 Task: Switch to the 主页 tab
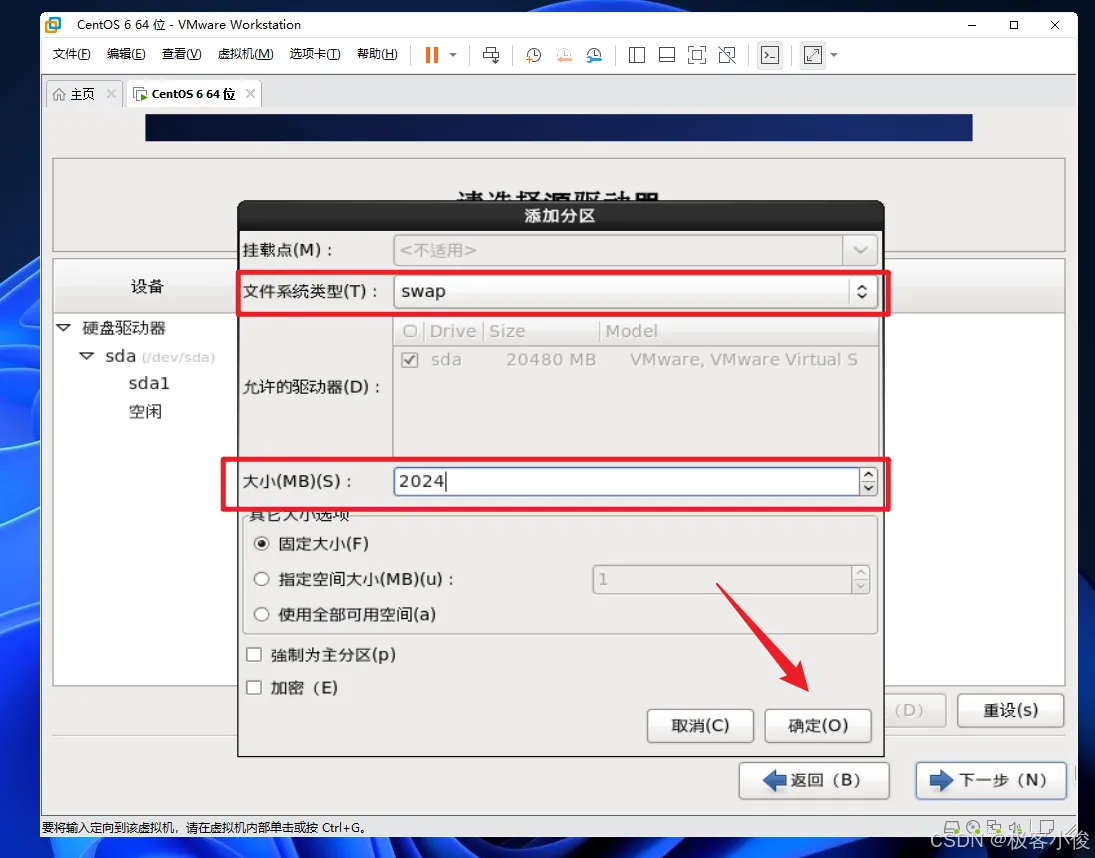[x=82, y=94]
